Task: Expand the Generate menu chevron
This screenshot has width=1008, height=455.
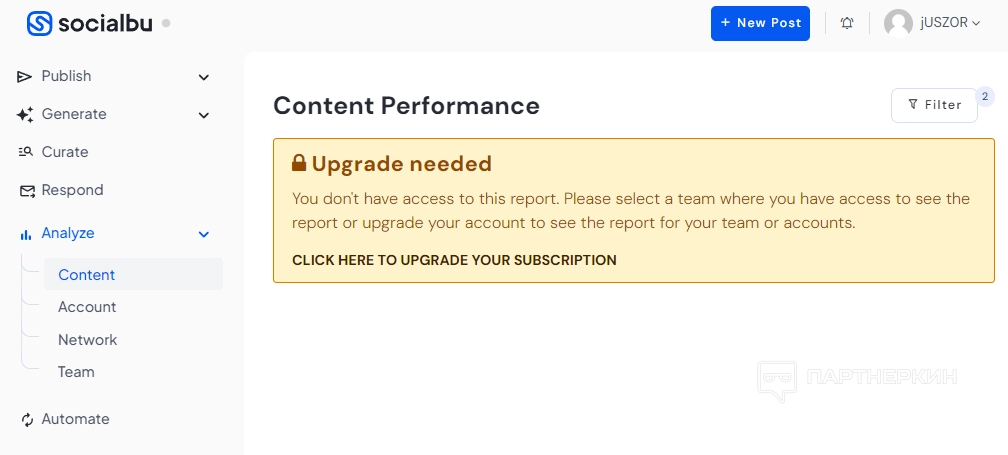Action: tap(204, 115)
